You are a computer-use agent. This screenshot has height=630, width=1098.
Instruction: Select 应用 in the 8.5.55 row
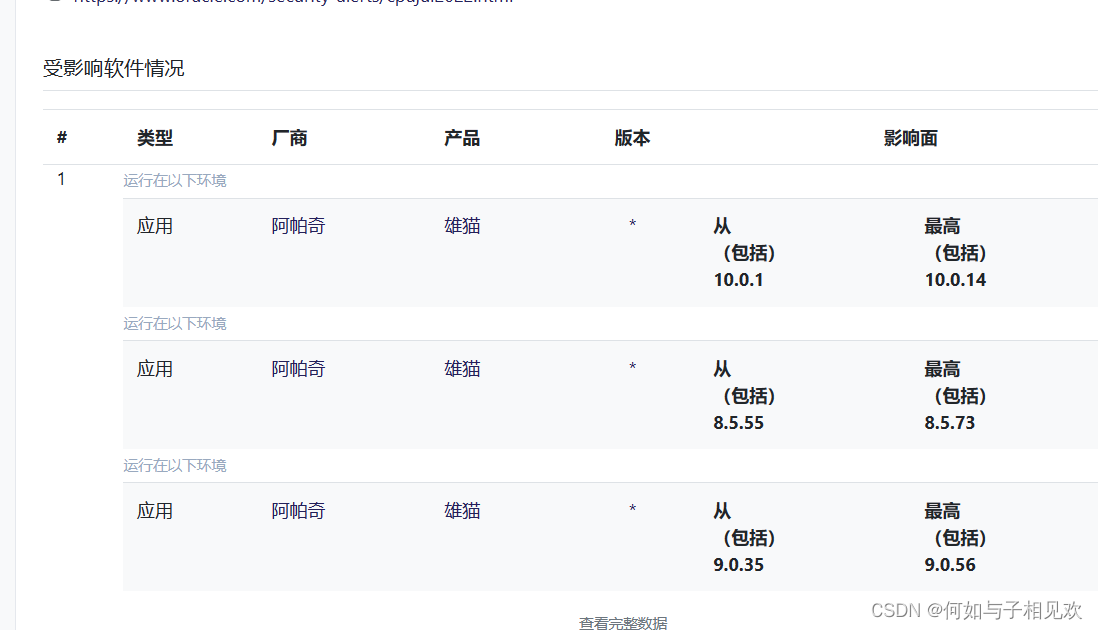pyautogui.click(x=155, y=369)
